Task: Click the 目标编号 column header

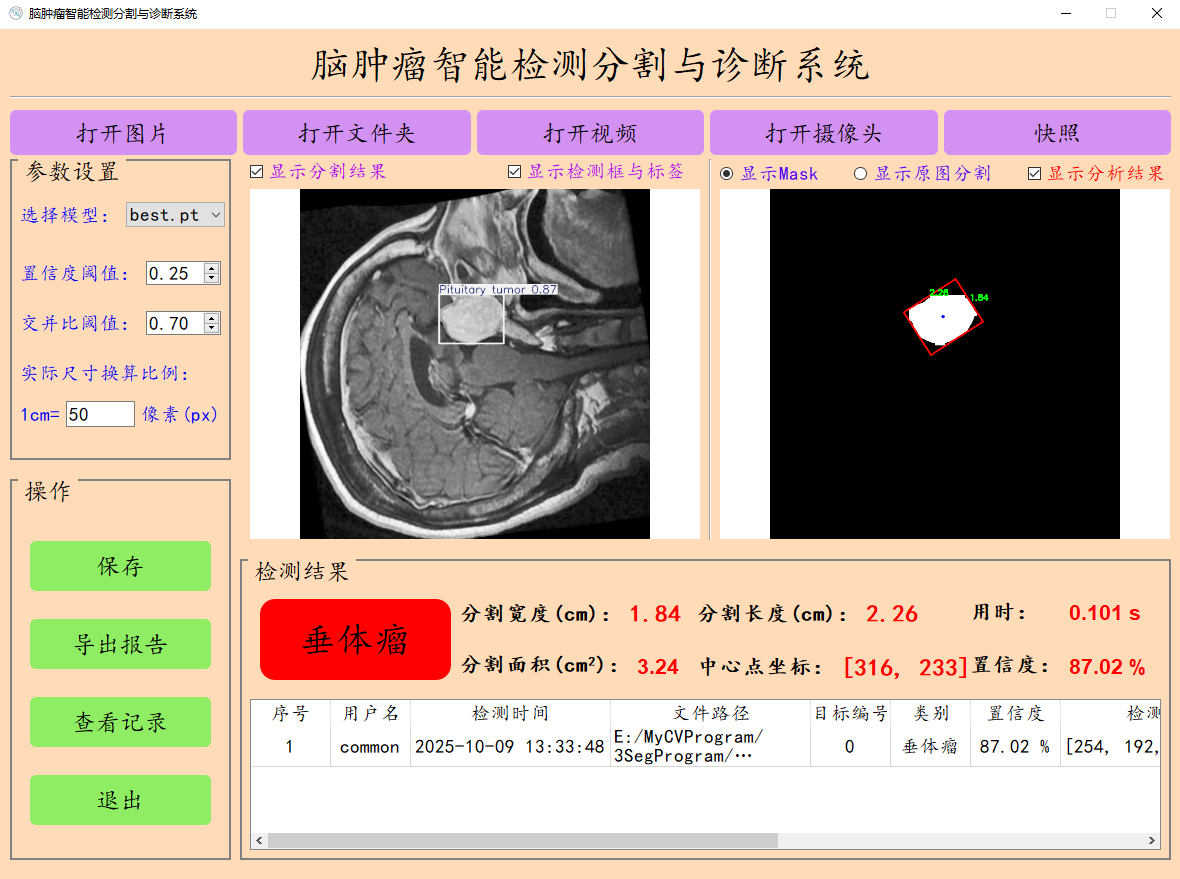Action: coord(850,713)
